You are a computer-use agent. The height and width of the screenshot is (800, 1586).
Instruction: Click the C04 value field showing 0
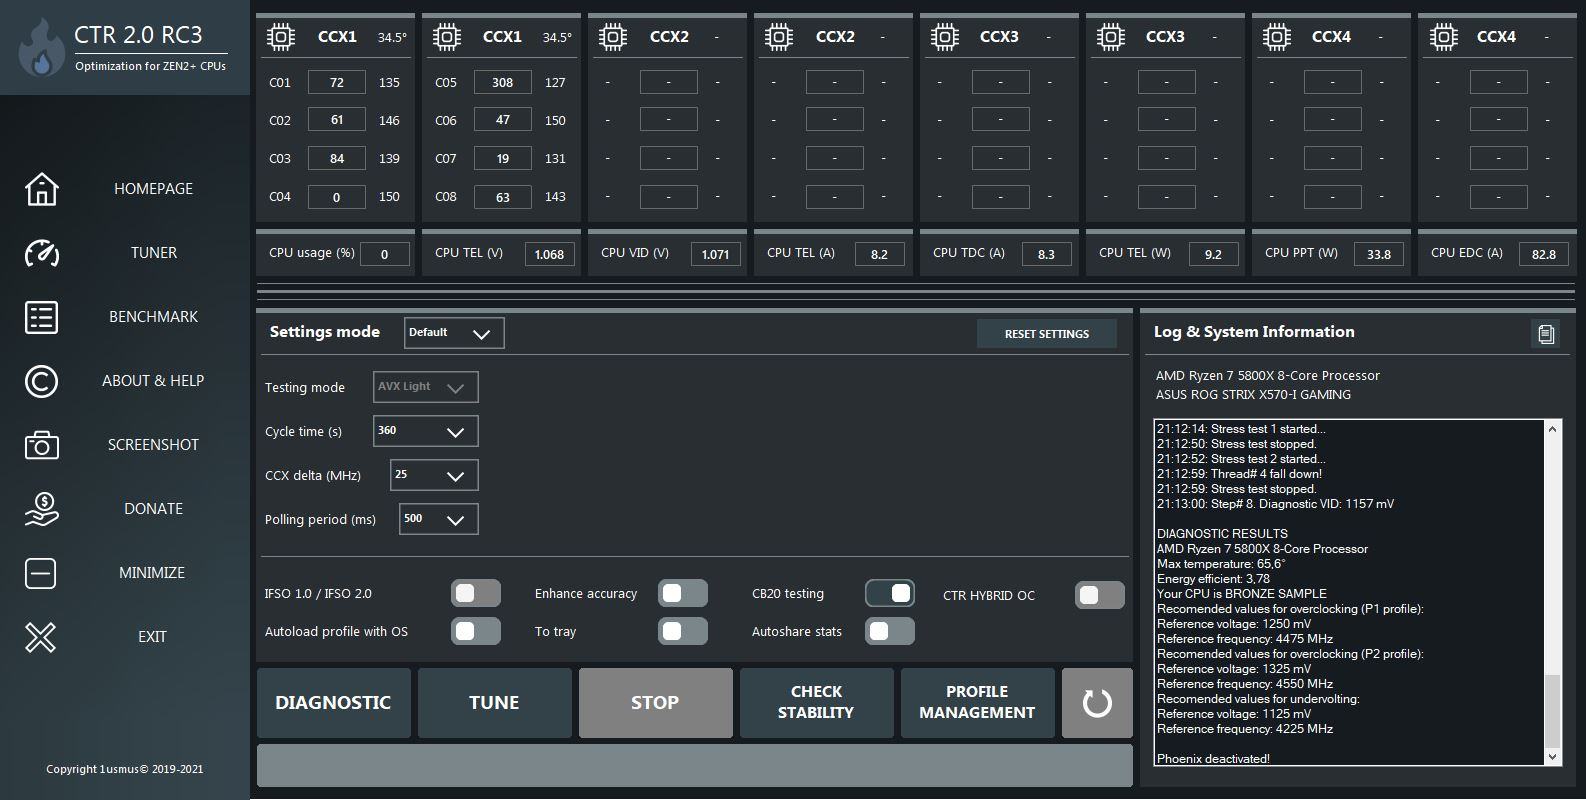336,196
